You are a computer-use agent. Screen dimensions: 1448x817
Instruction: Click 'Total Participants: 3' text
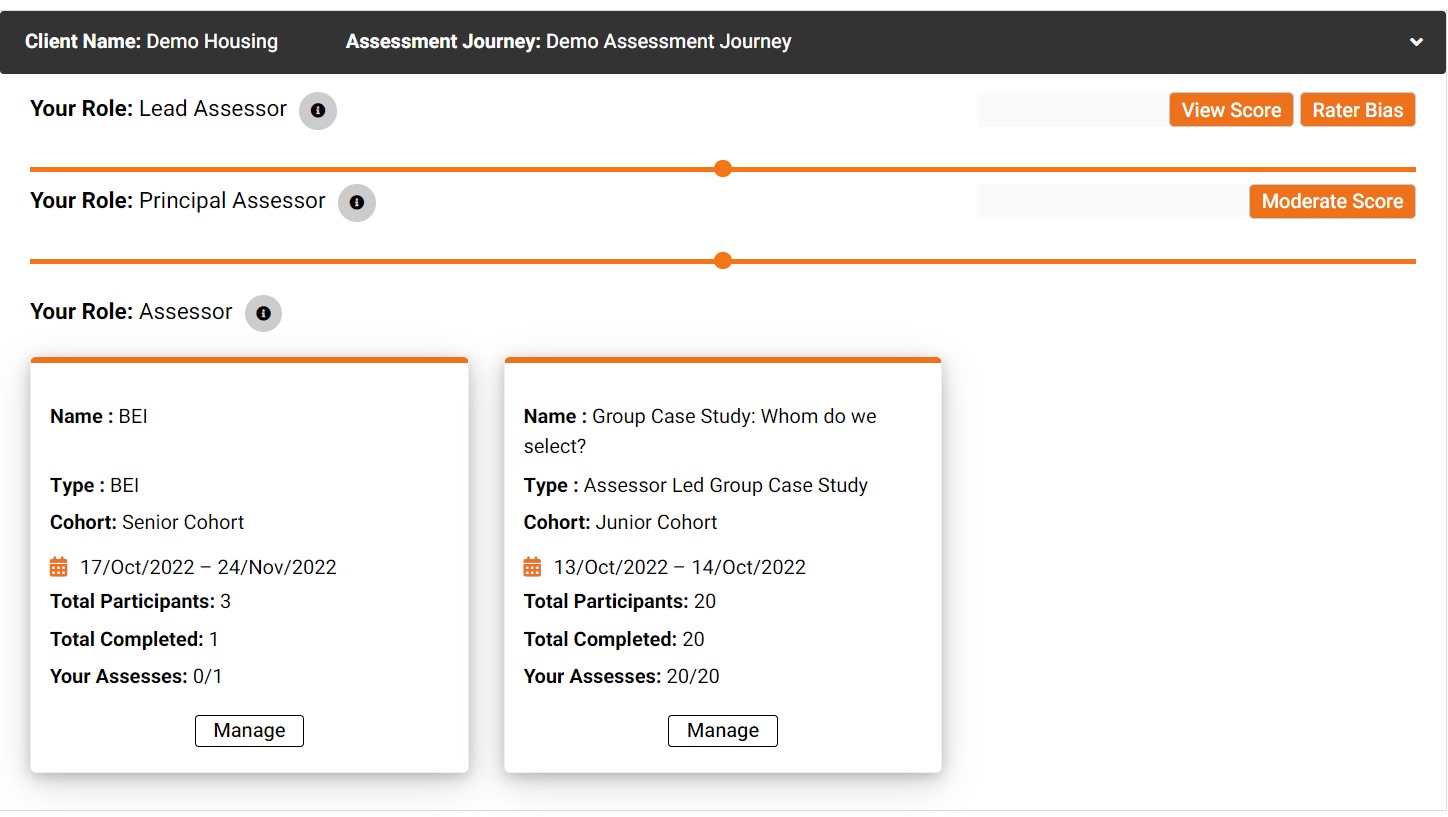pos(140,602)
